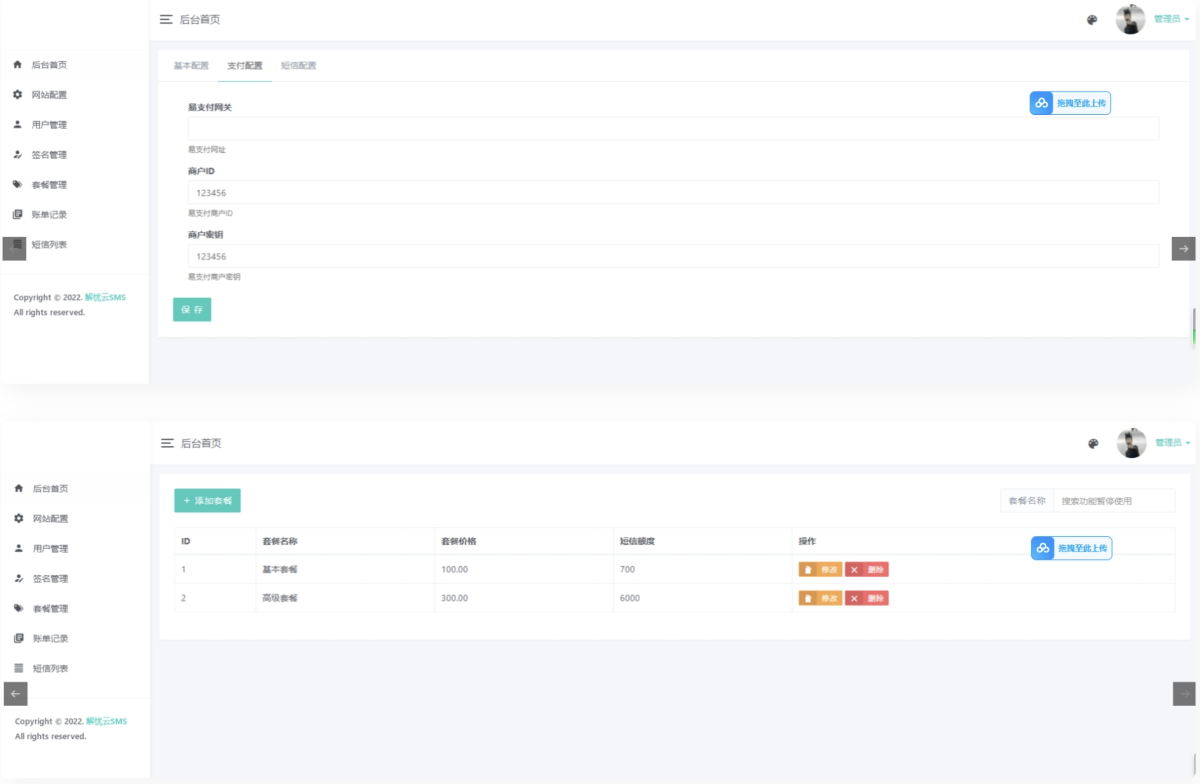The width and height of the screenshot is (1200, 784).
Task: Focus the 易支付网关 input field
Action: [673, 128]
